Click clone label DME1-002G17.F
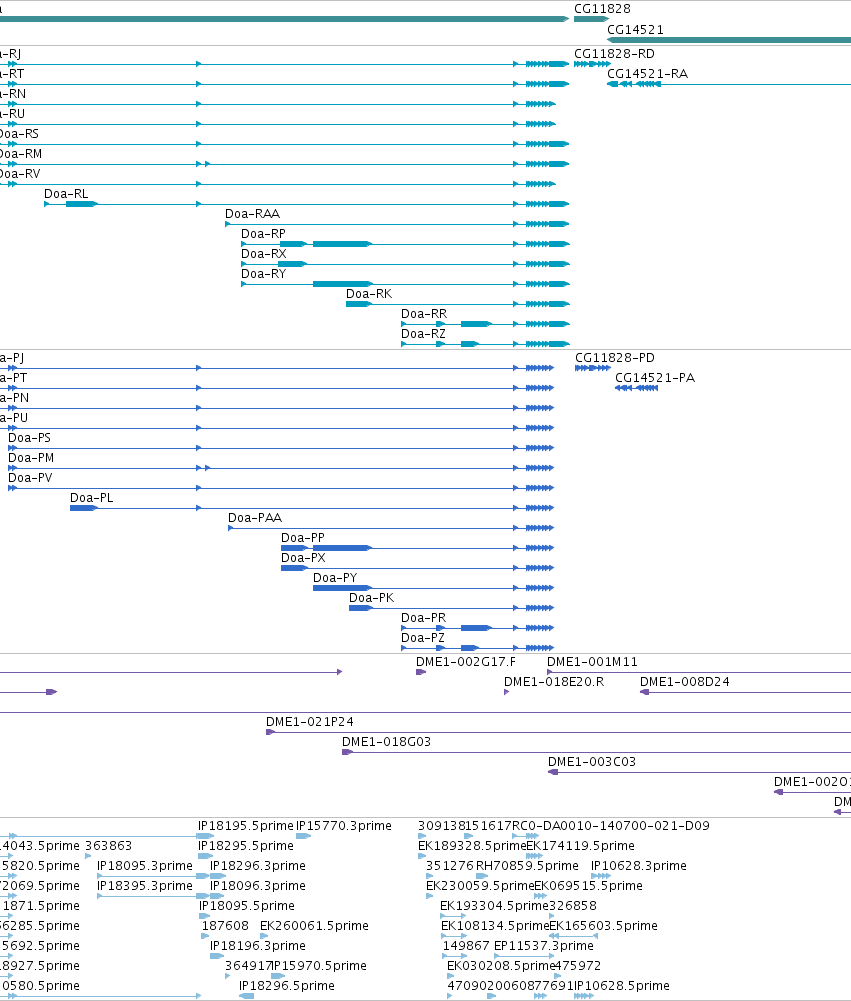The image size is (851, 1001). coord(466,662)
